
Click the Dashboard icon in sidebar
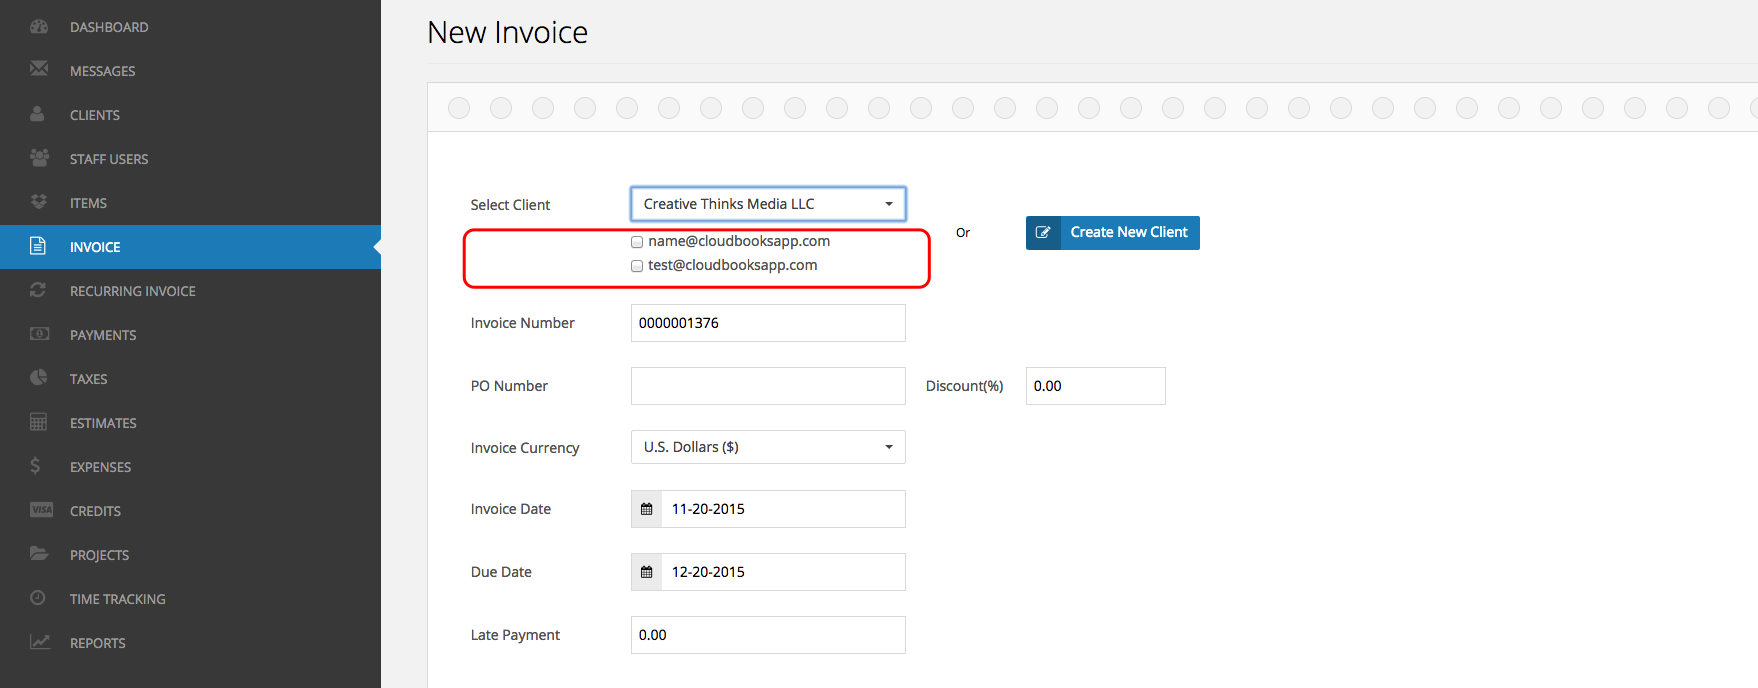(39, 27)
